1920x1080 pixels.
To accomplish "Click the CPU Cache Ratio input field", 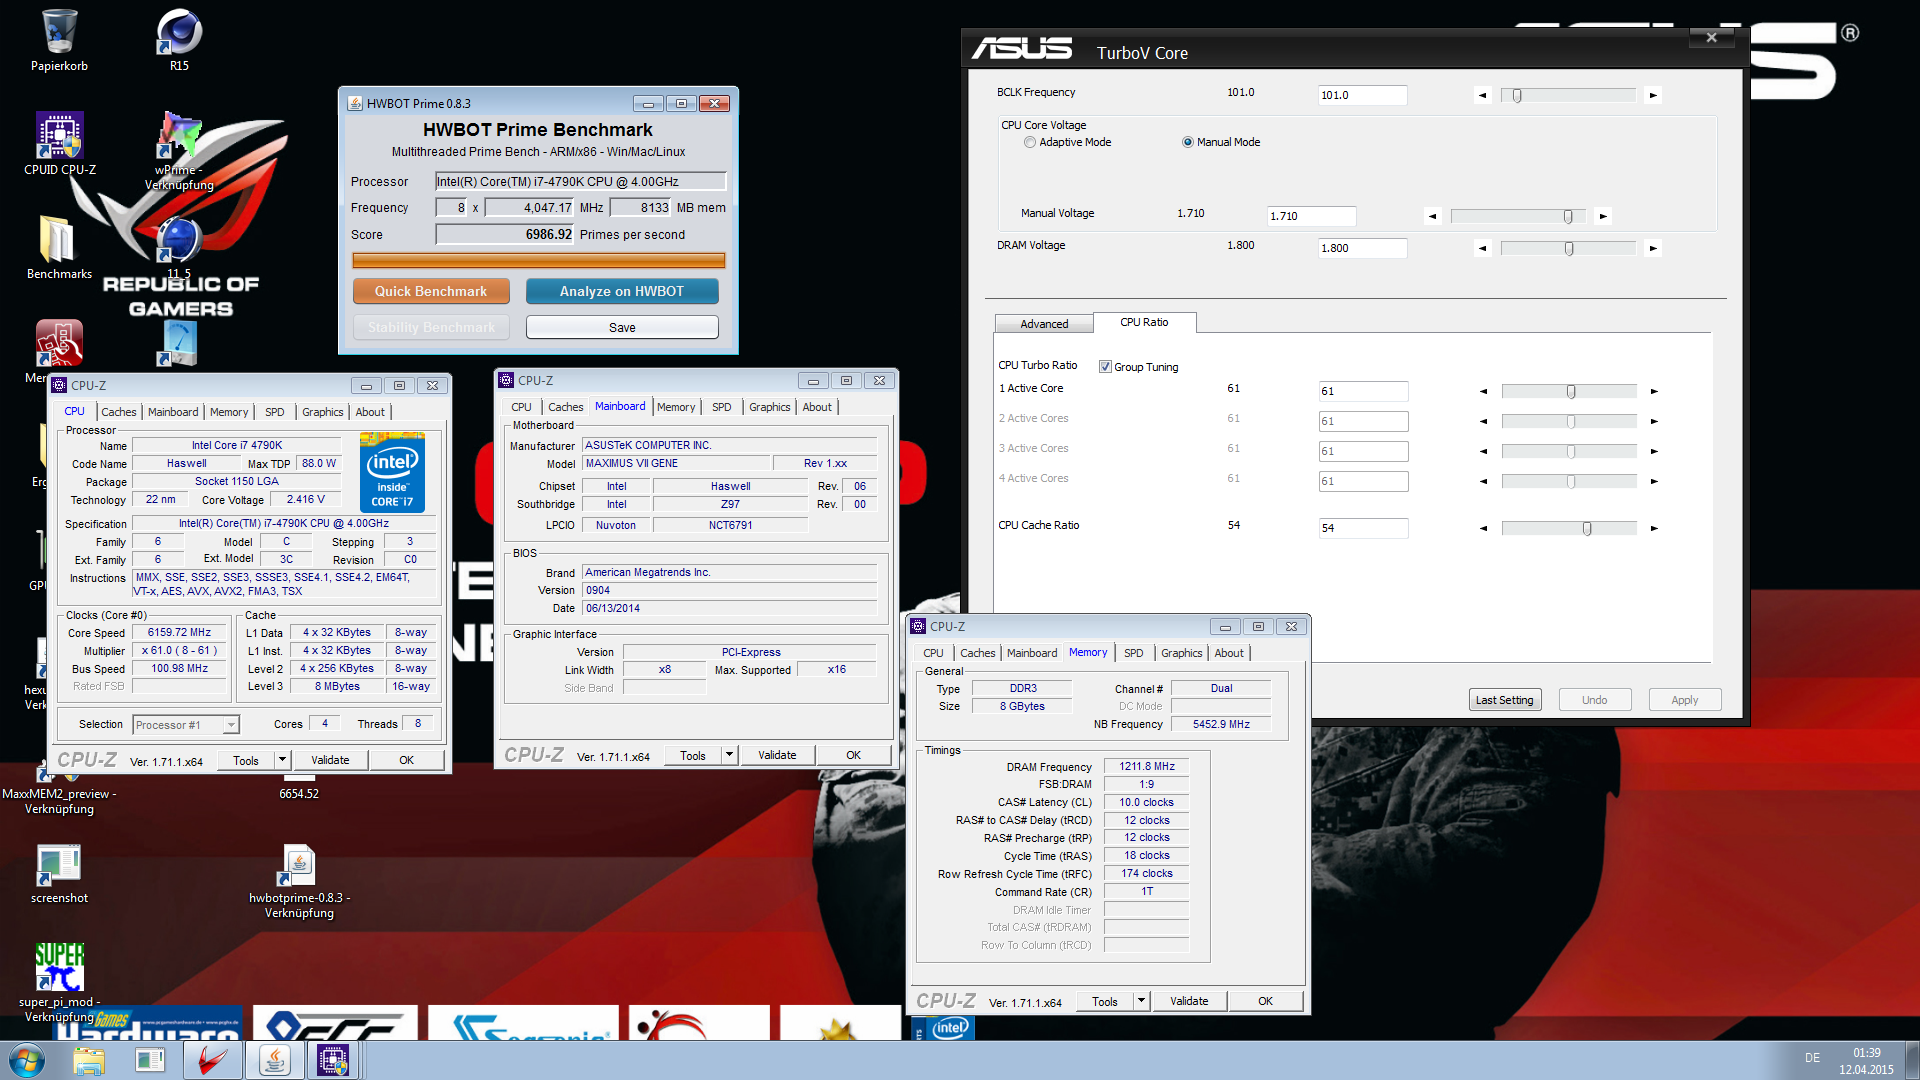I will coord(1363,528).
